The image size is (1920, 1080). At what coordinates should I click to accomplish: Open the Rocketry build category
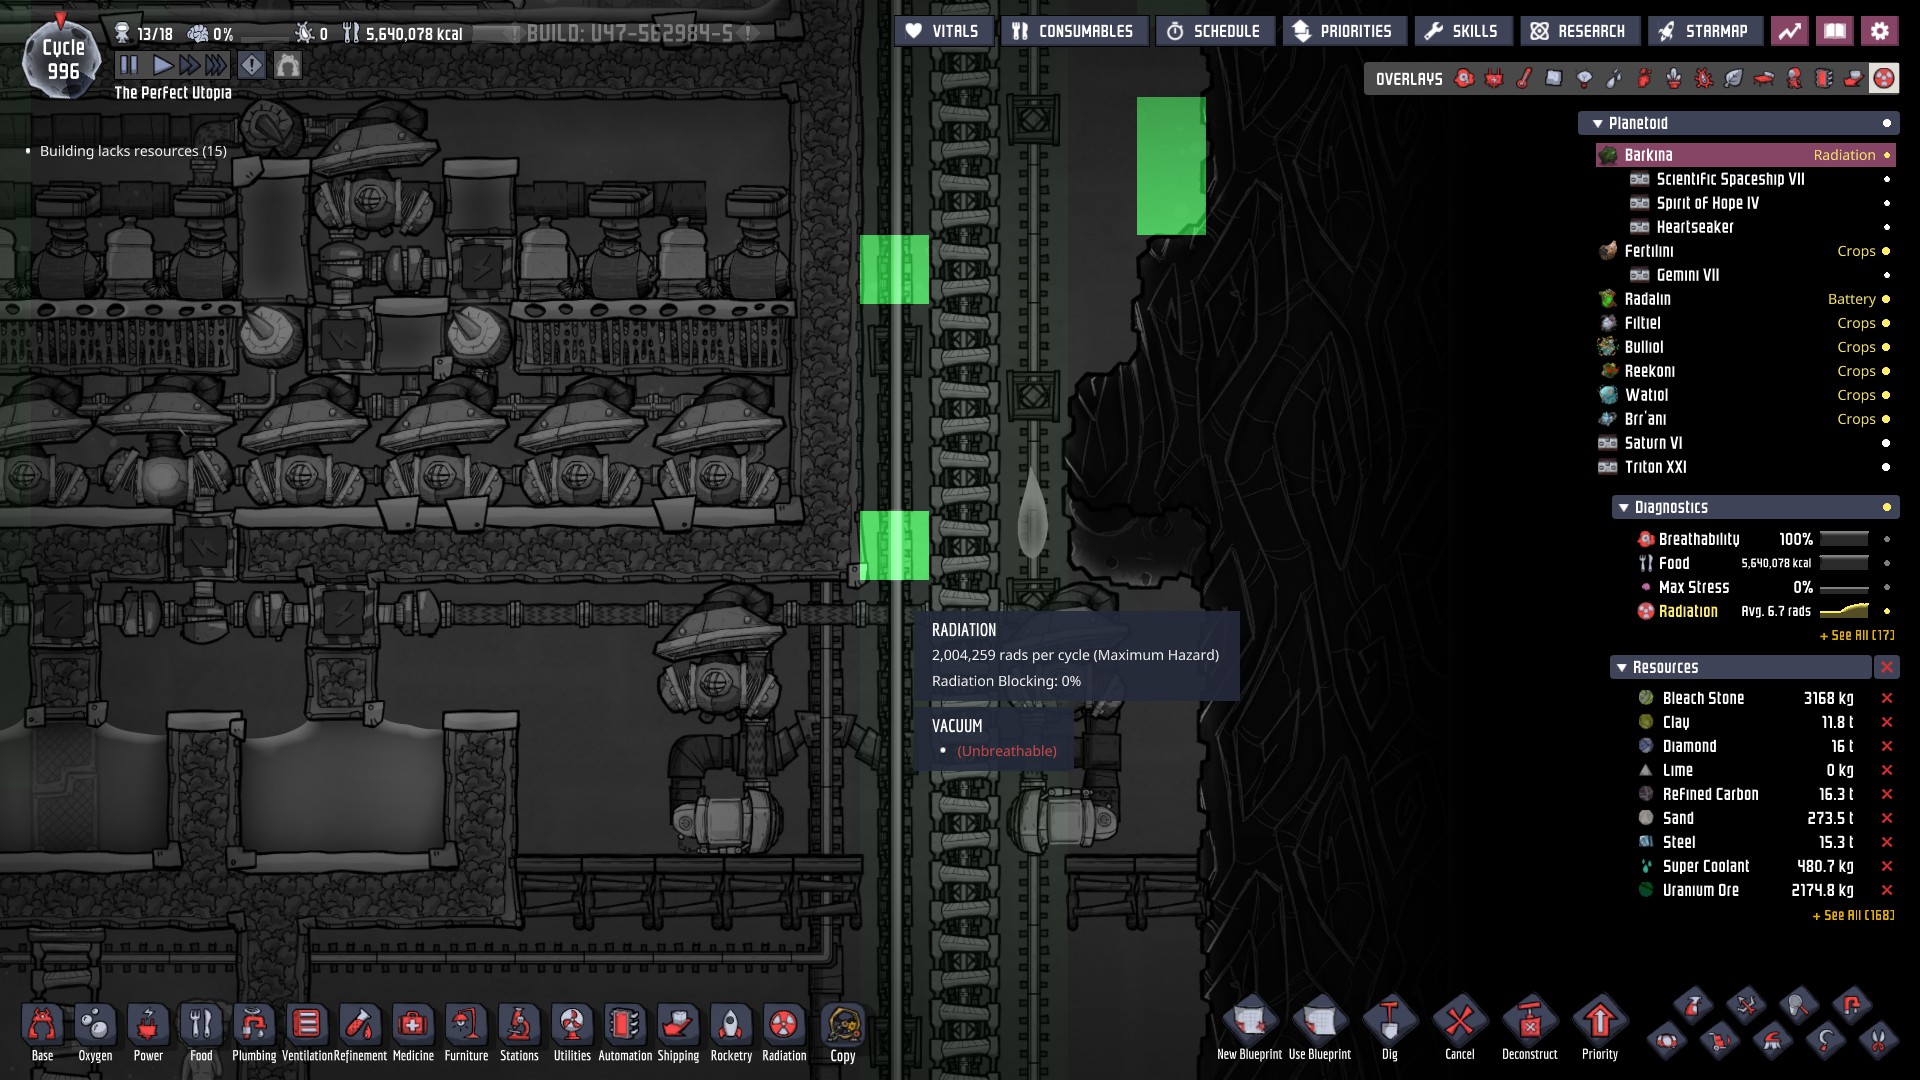731,1027
